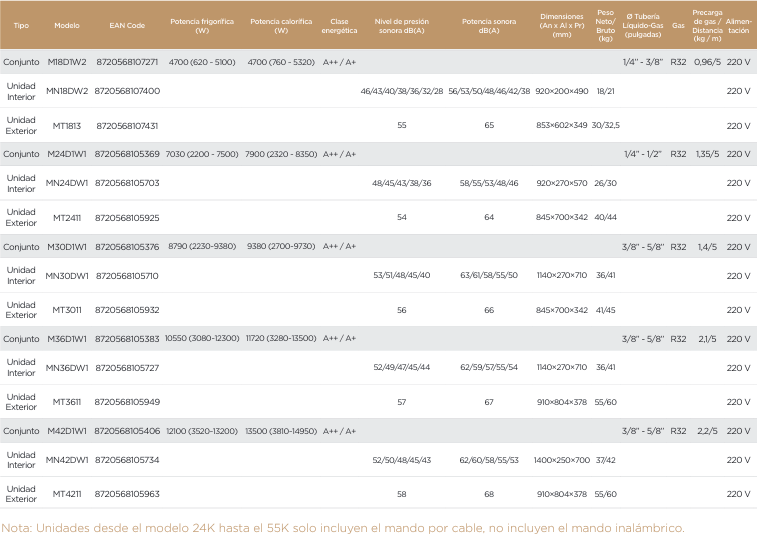This screenshot has height=544, width=757.
Task: Click the 'Clase energética' header
Action: click(x=339, y=26)
